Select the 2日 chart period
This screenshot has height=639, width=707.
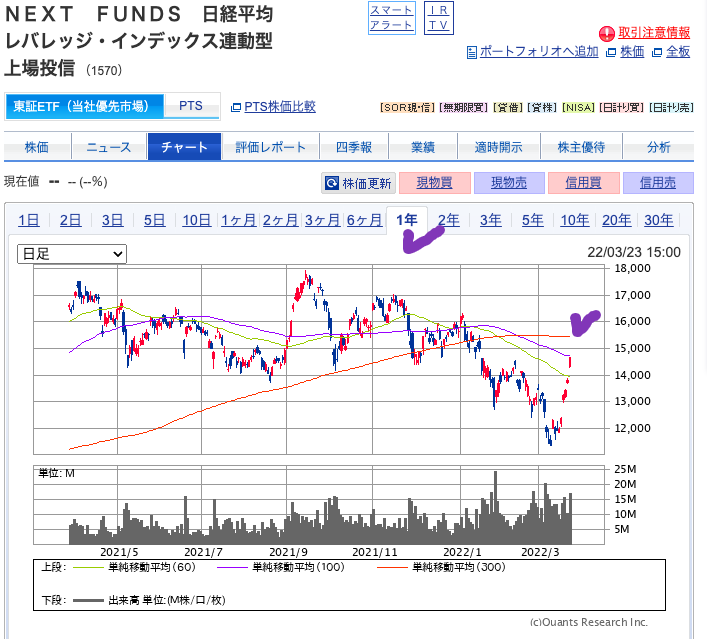point(70,221)
